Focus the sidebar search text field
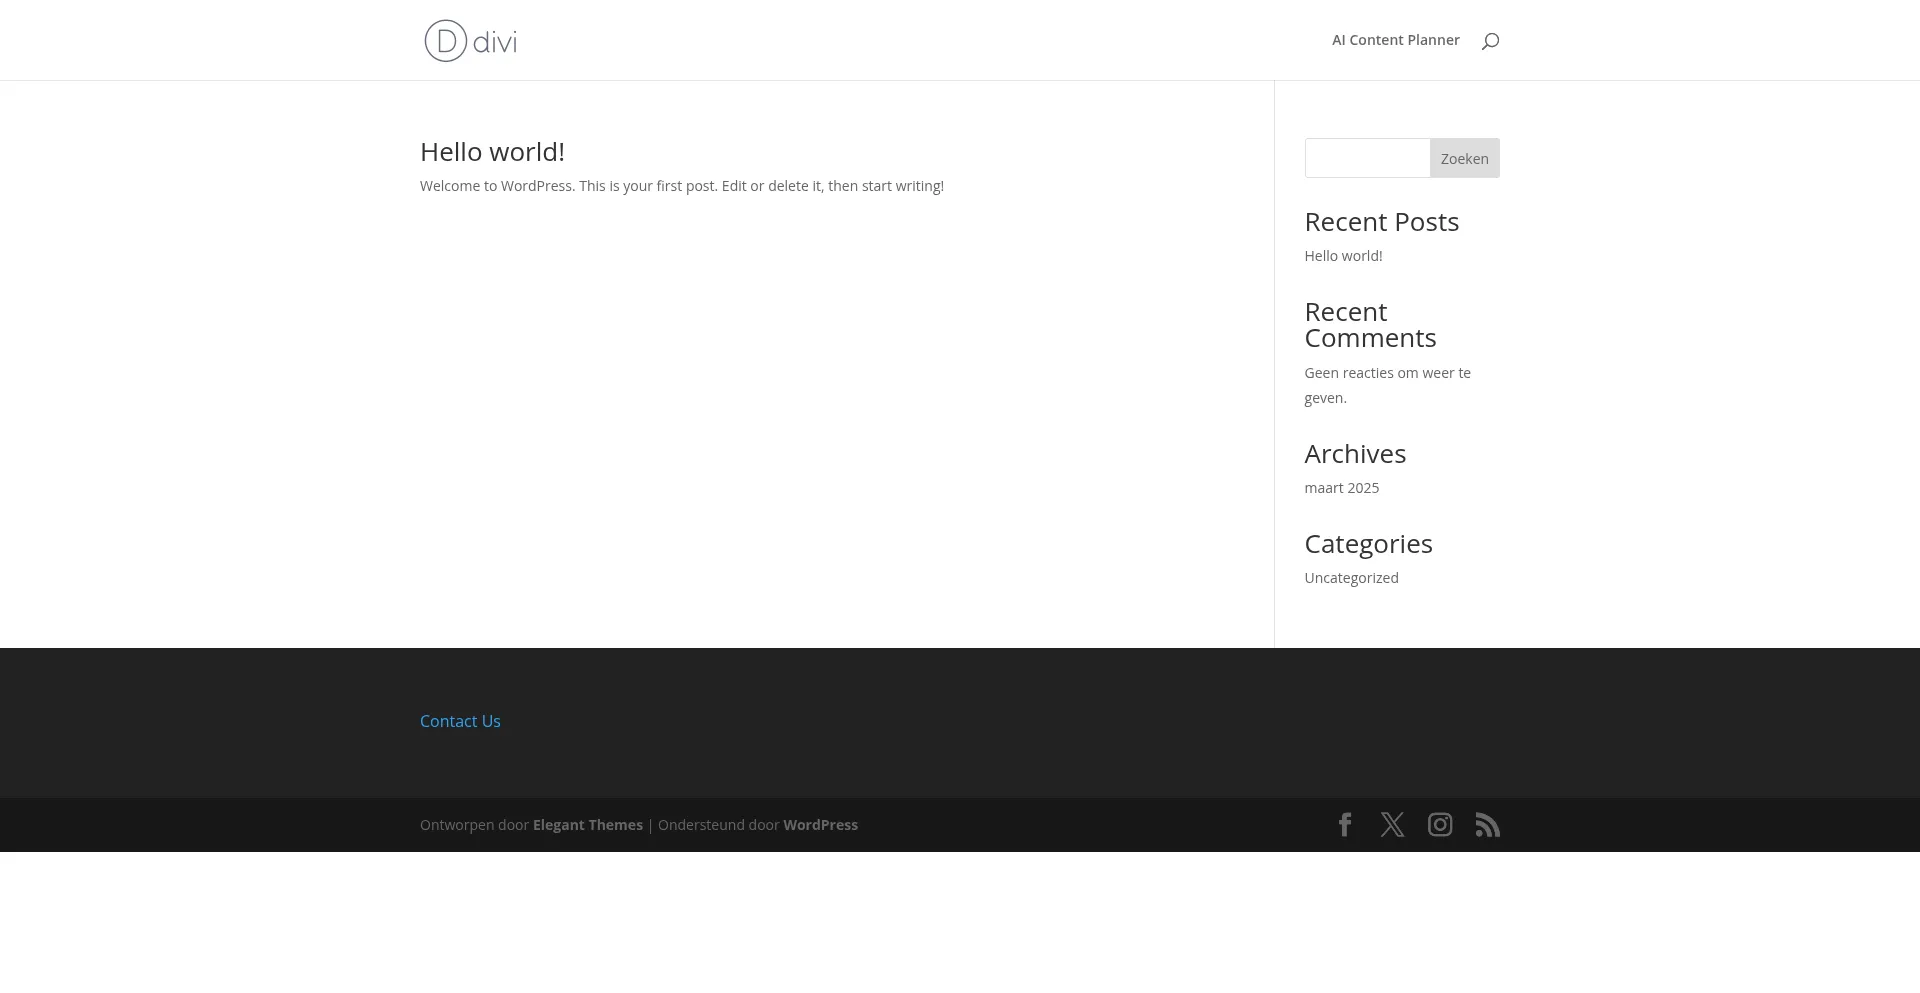 1367,158
